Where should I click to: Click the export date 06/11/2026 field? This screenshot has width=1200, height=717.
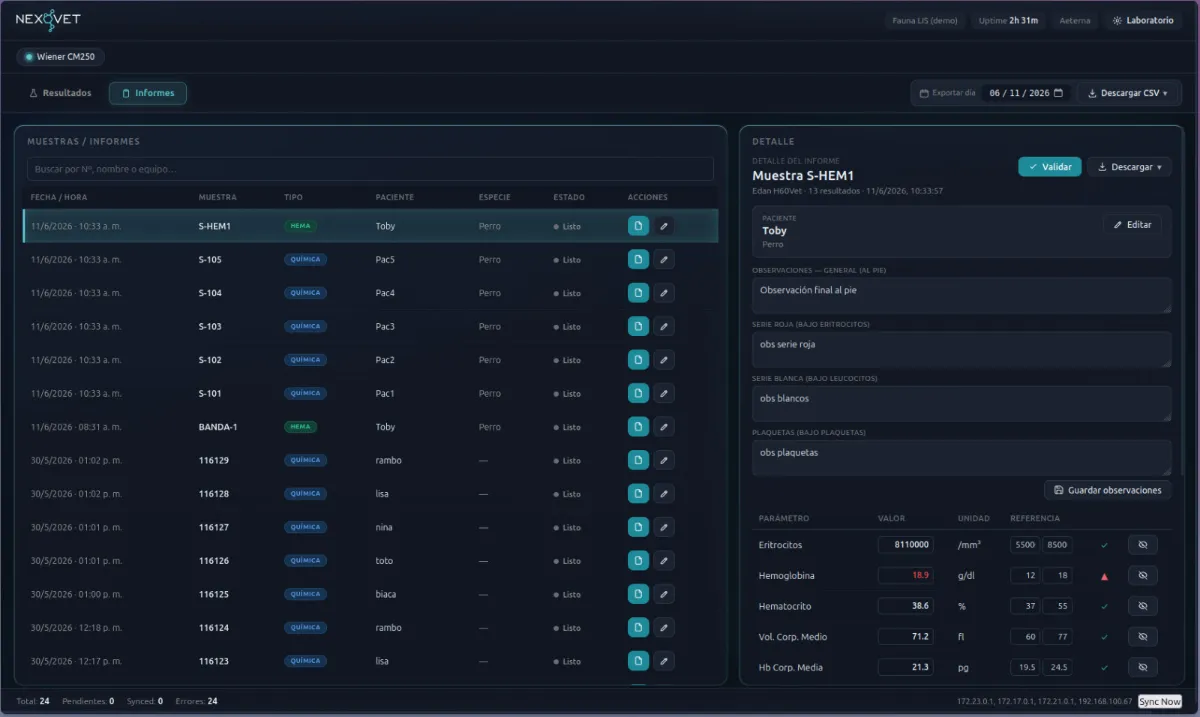click(x=1026, y=93)
